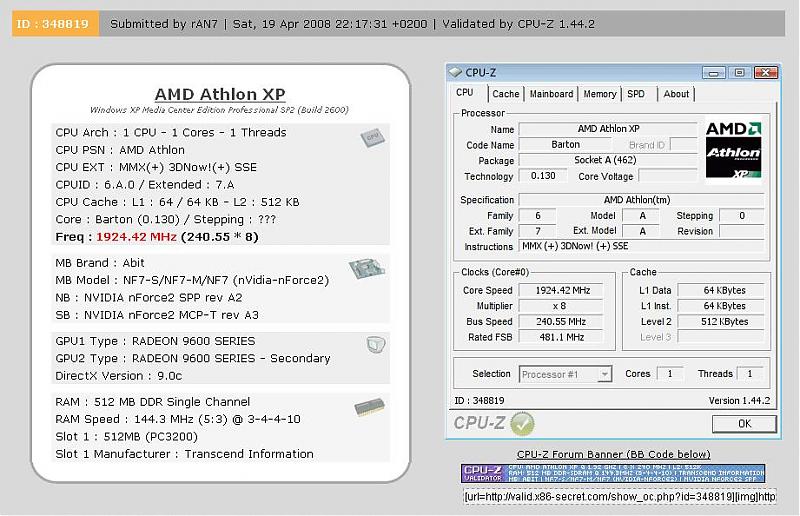Switch to the Cache tab
This screenshot has width=800, height=516.
coord(506,94)
